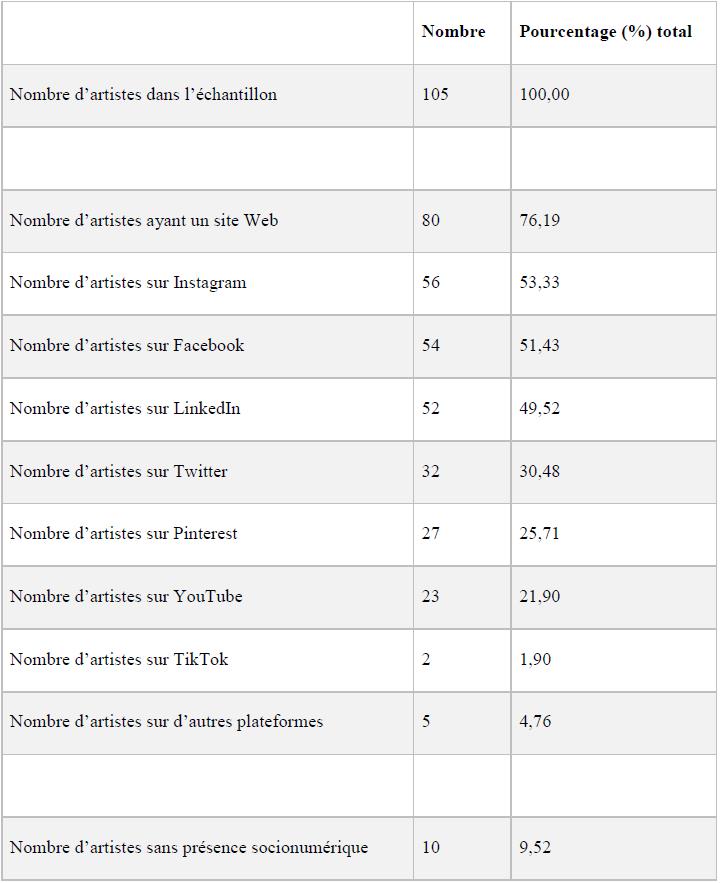Click the Pourcentage (%) total header
This screenshot has width=720, height=883.
click(x=605, y=32)
